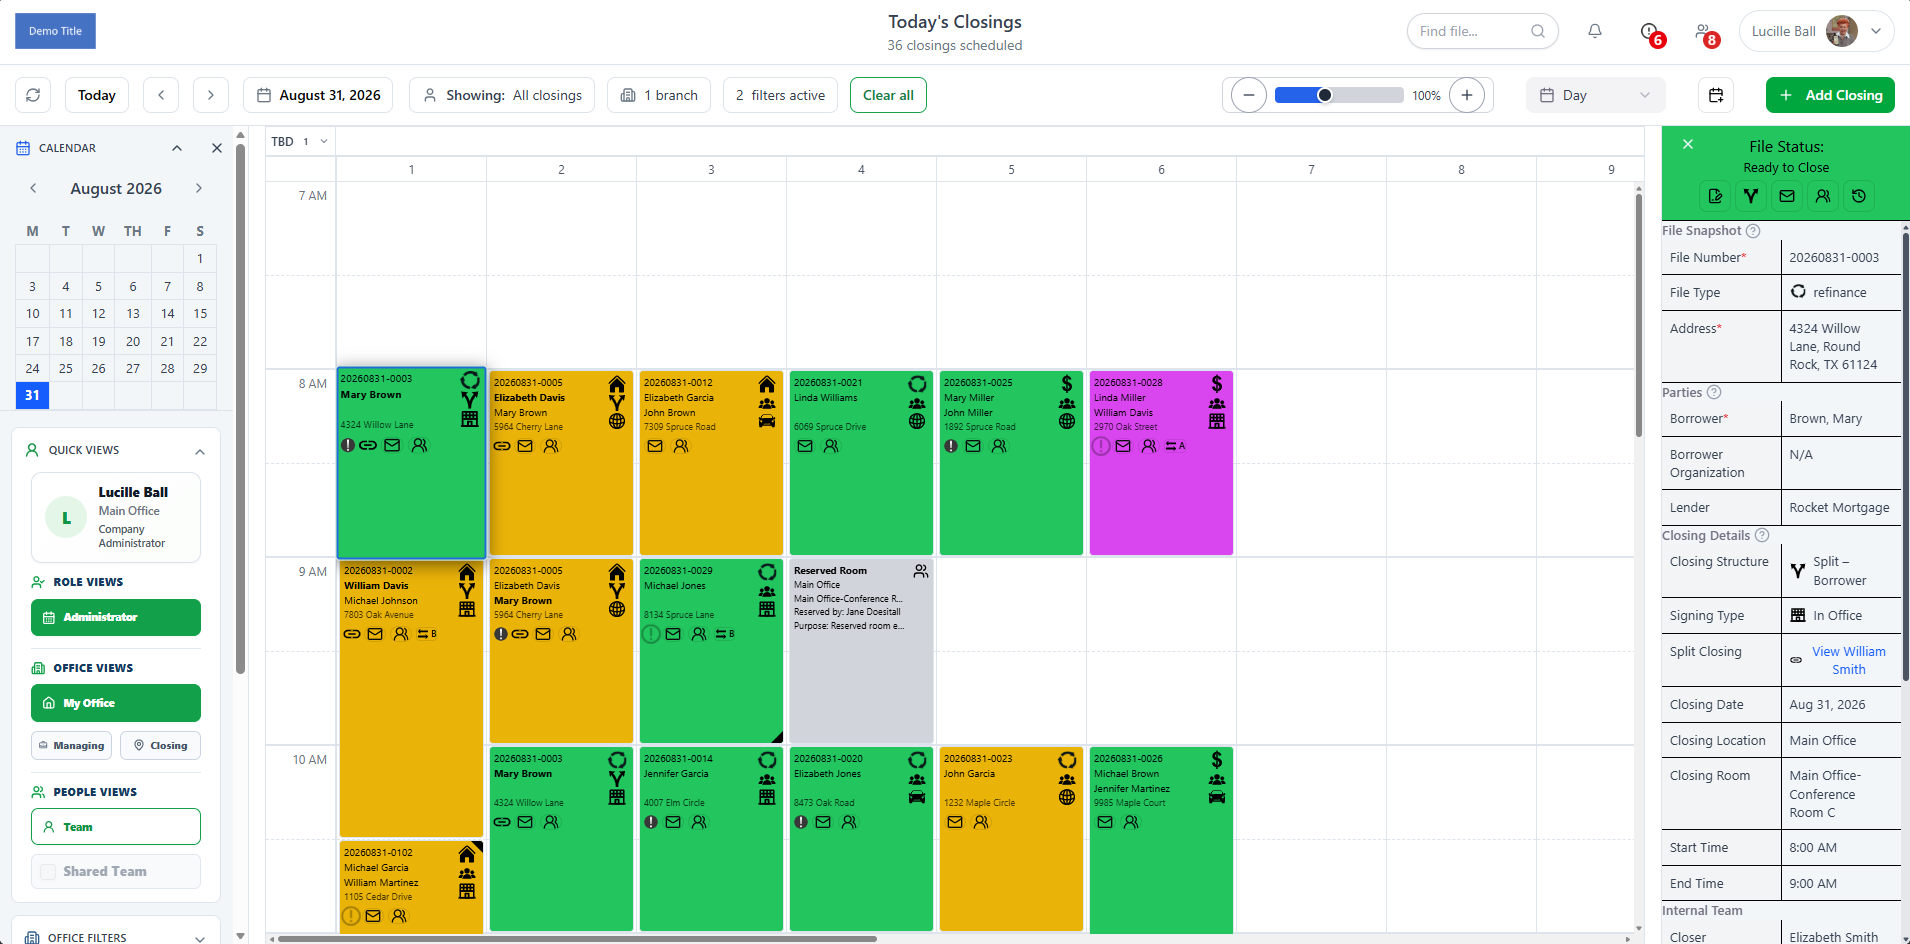Image resolution: width=1910 pixels, height=944 pixels.
Task: Click the envelope icon on closing 20260831-0012
Action: [655, 446]
